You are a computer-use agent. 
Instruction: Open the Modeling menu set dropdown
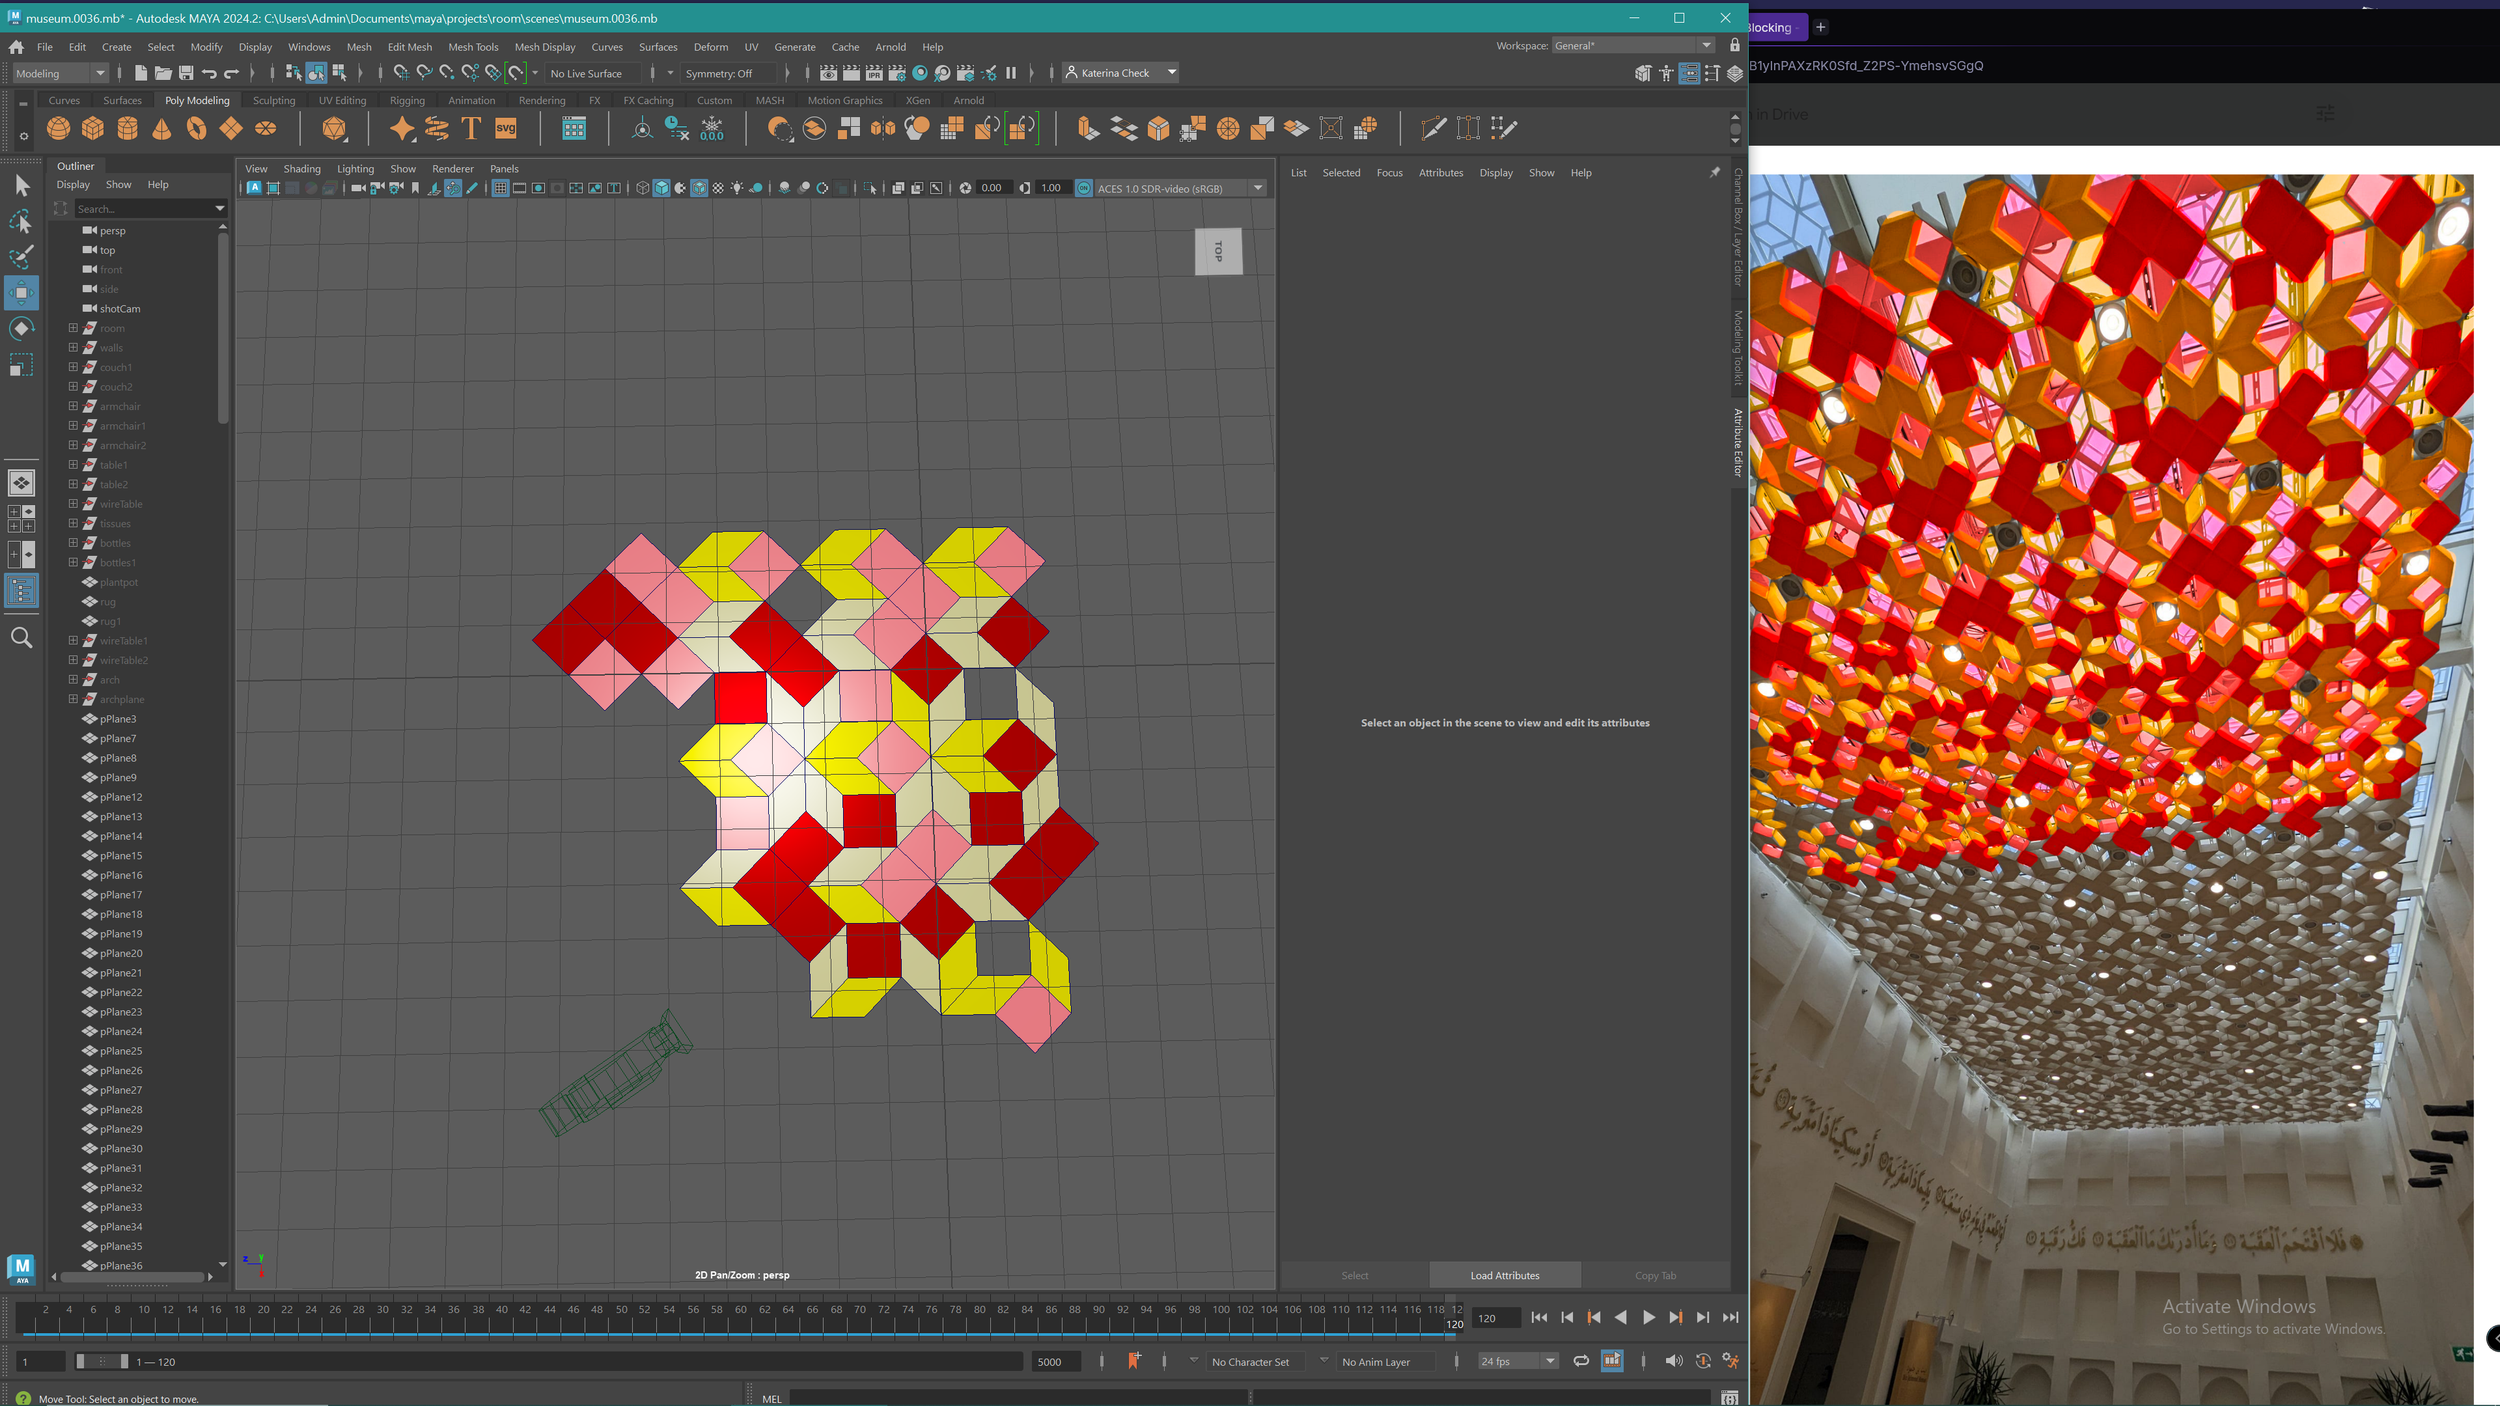[60, 73]
